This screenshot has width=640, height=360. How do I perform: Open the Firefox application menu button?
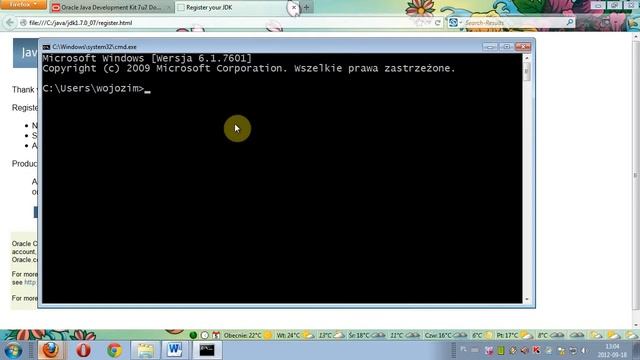tap(23, 4)
